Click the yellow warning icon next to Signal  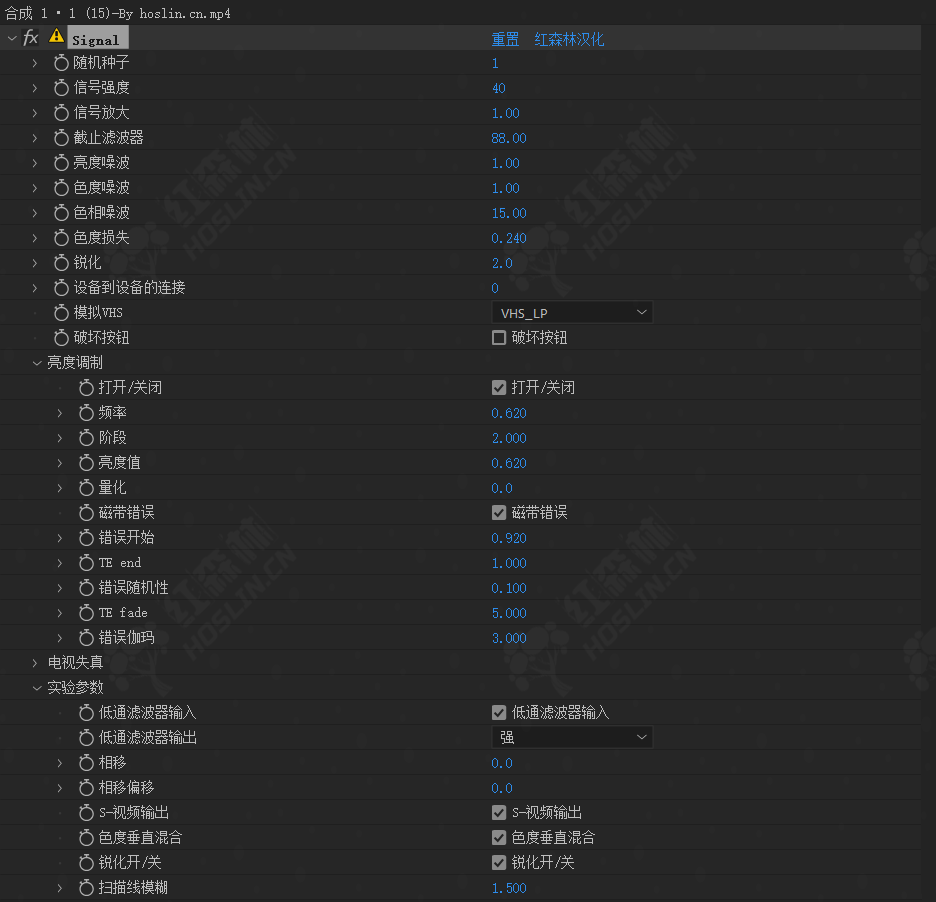[56, 36]
